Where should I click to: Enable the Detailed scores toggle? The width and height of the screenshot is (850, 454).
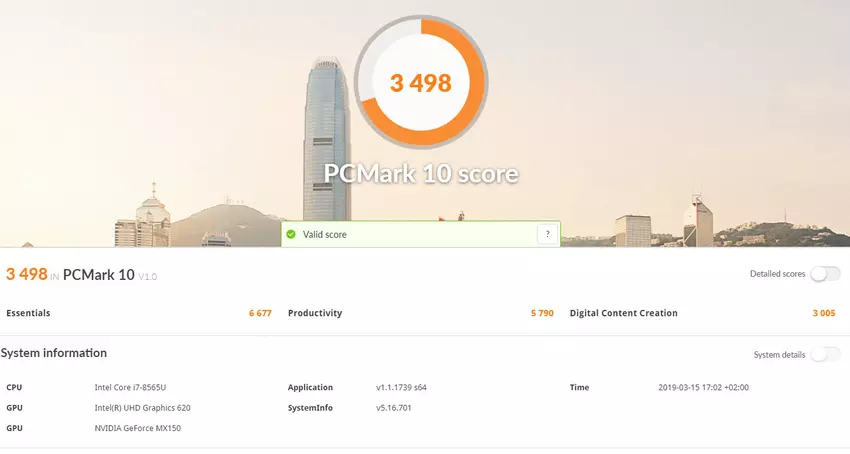825,274
